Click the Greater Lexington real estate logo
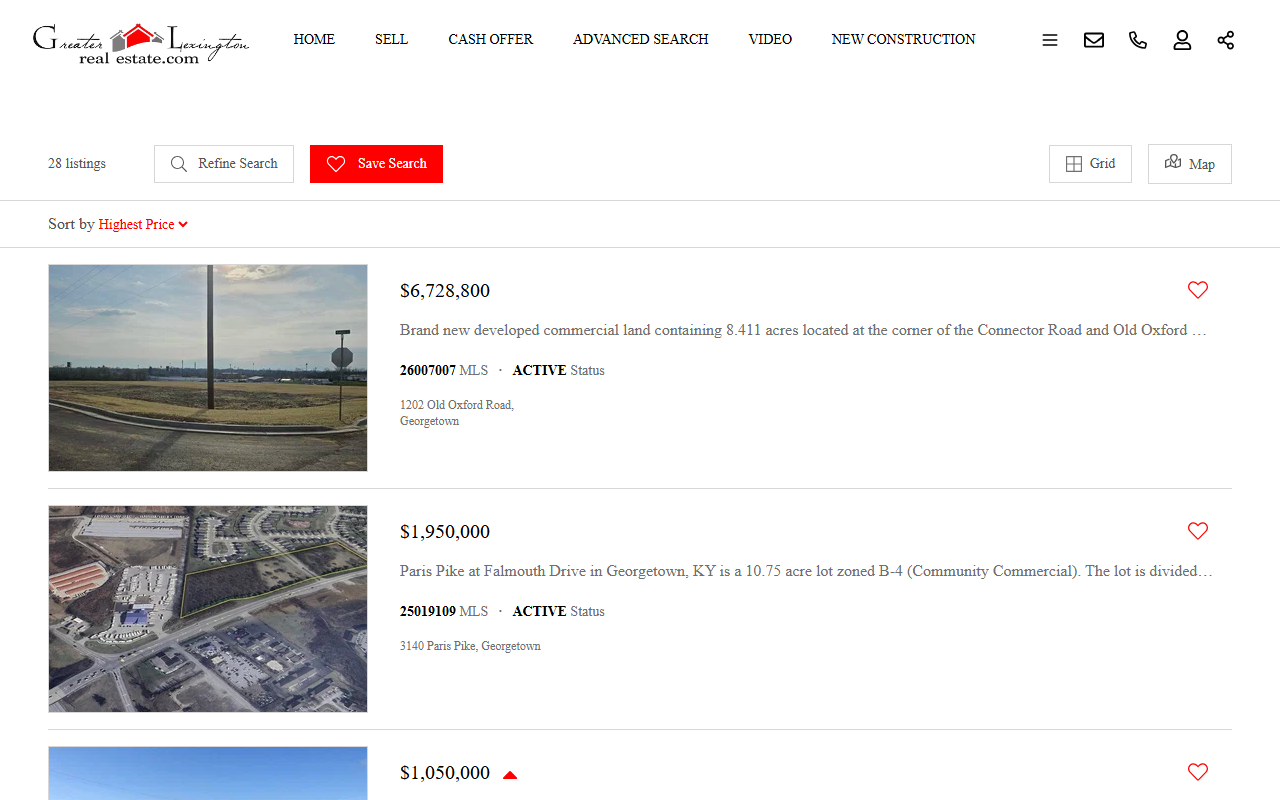 click(140, 43)
